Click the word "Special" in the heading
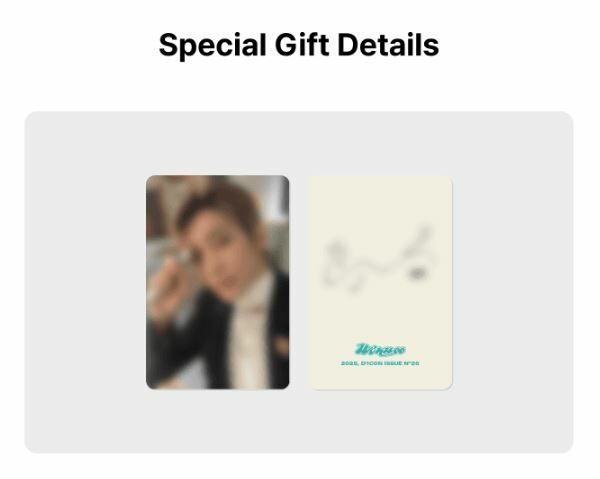The height and width of the screenshot is (479, 600). point(212,45)
